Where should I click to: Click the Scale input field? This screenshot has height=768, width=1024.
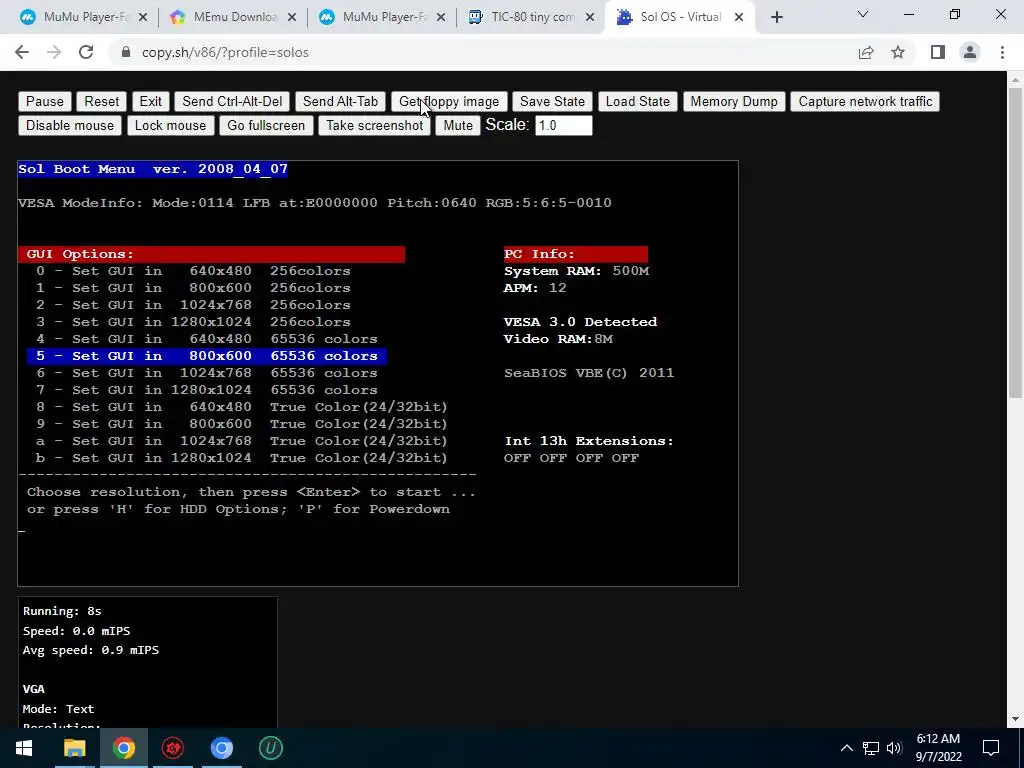(564, 125)
